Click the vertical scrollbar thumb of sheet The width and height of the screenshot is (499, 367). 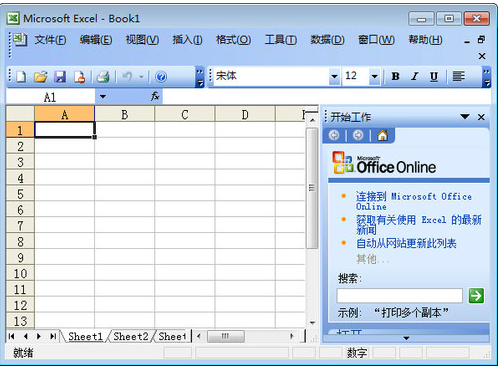312,188
